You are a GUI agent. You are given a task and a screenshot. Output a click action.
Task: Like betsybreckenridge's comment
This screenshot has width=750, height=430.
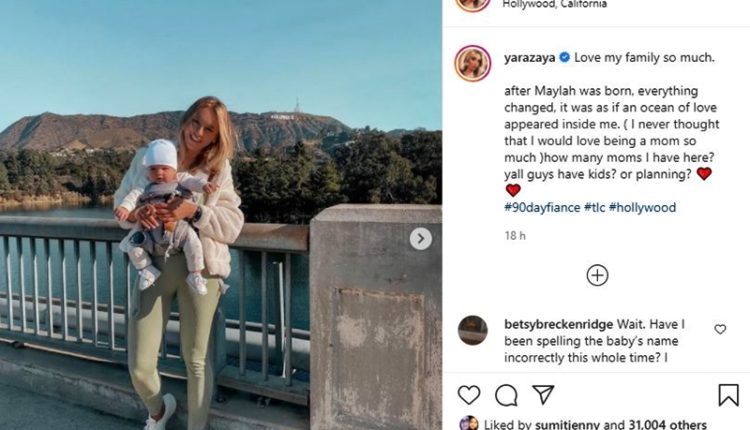(720, 329)
